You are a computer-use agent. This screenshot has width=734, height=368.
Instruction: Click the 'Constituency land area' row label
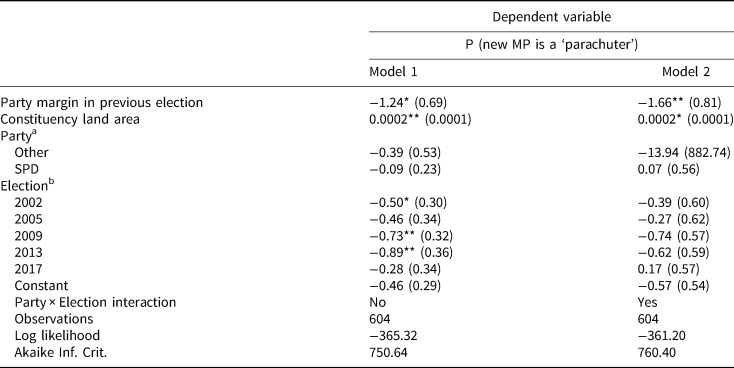(70, 119)
